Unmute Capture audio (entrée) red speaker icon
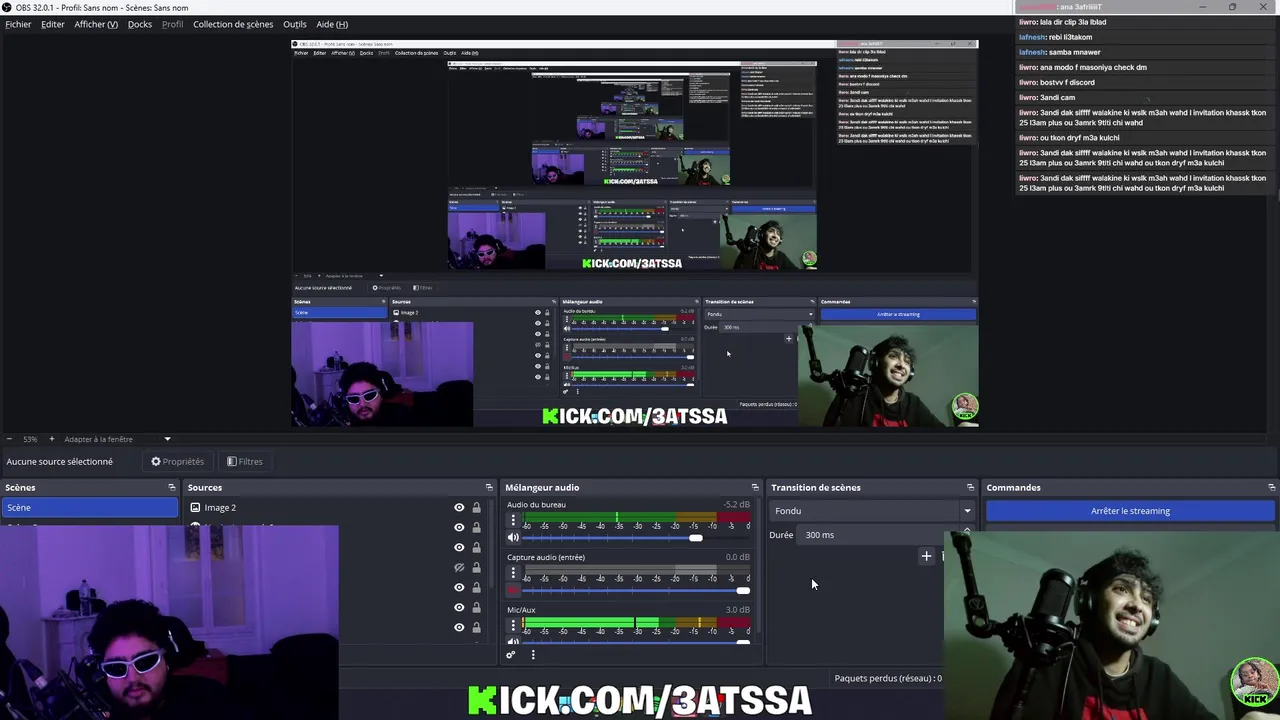 coord(513,590)
